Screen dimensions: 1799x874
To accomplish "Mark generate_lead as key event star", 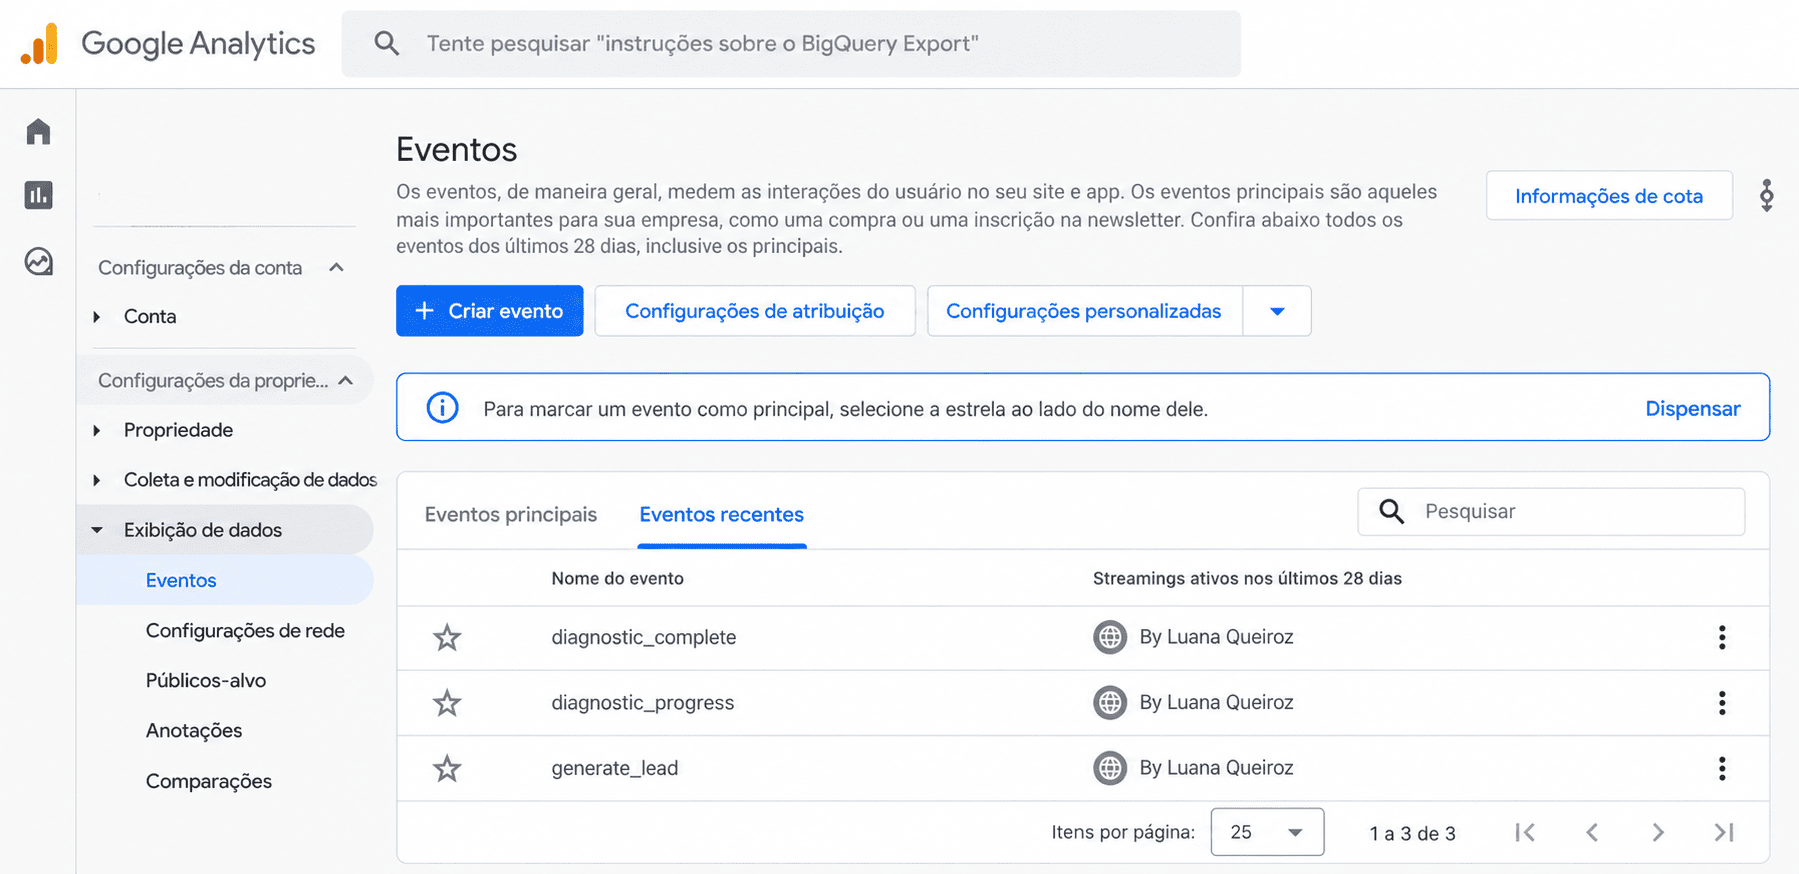I will 447,769.
